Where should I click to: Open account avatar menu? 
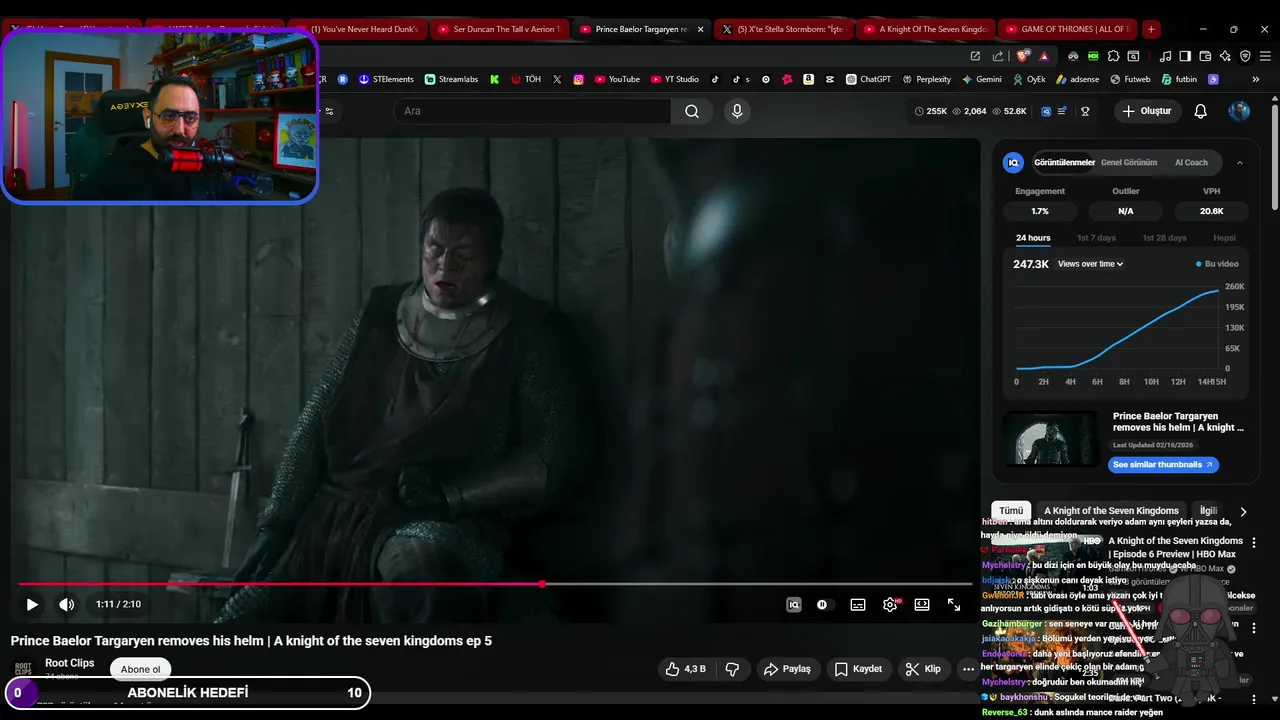[x=1239, y=111]
